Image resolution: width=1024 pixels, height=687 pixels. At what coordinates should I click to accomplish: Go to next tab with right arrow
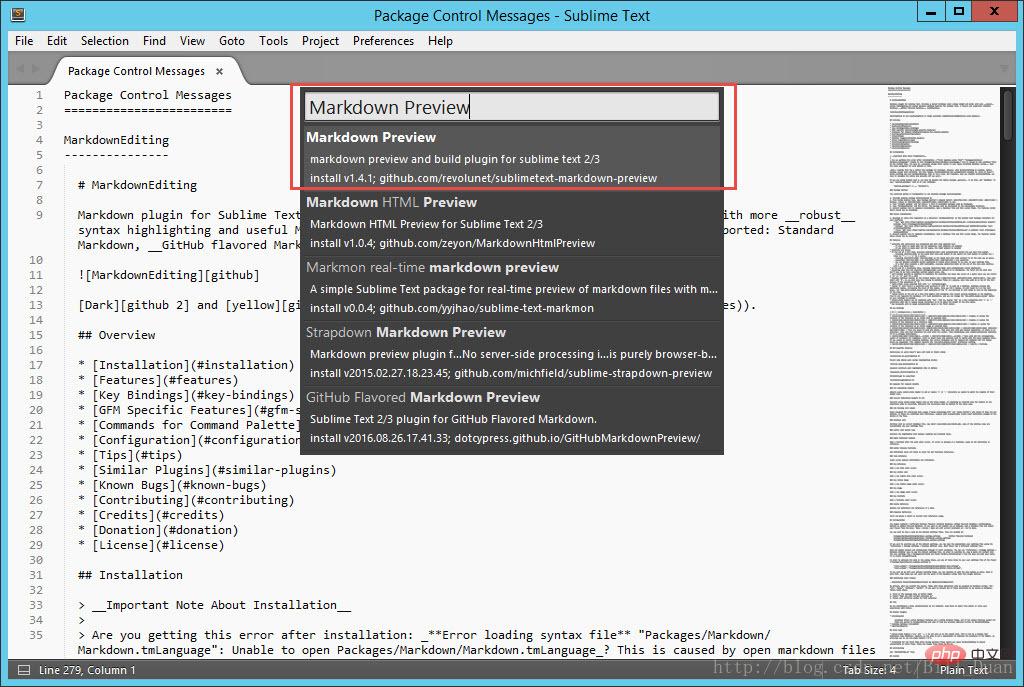[35, 69]
